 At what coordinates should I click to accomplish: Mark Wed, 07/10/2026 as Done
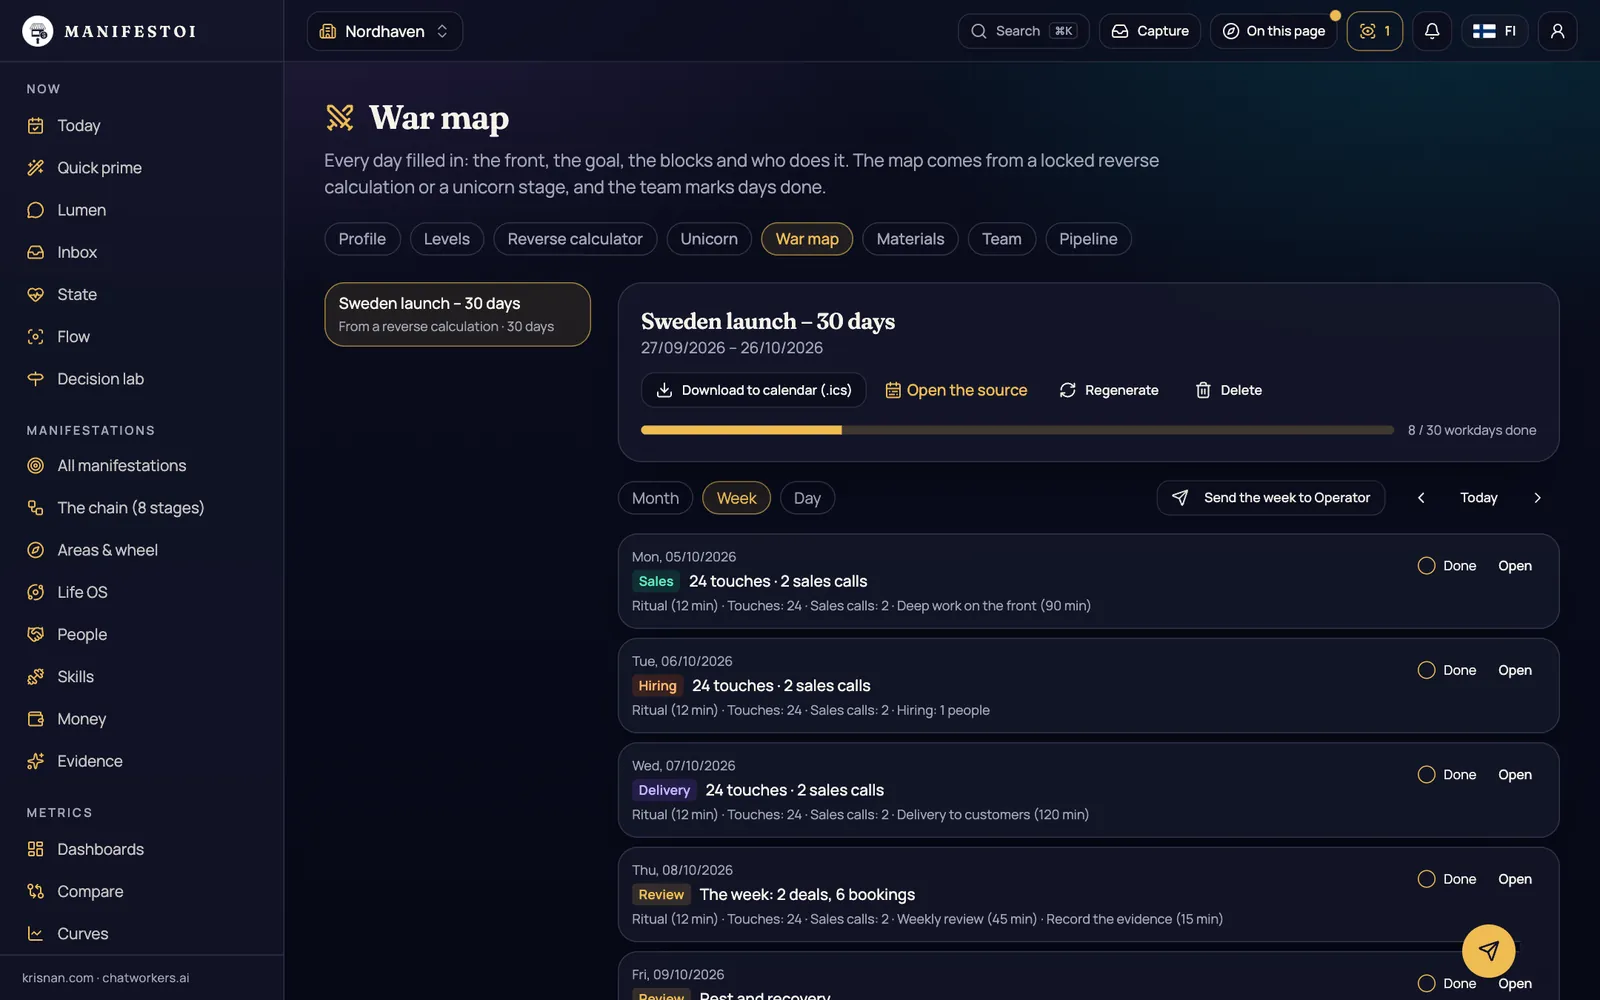click(x=1447, y=775)
